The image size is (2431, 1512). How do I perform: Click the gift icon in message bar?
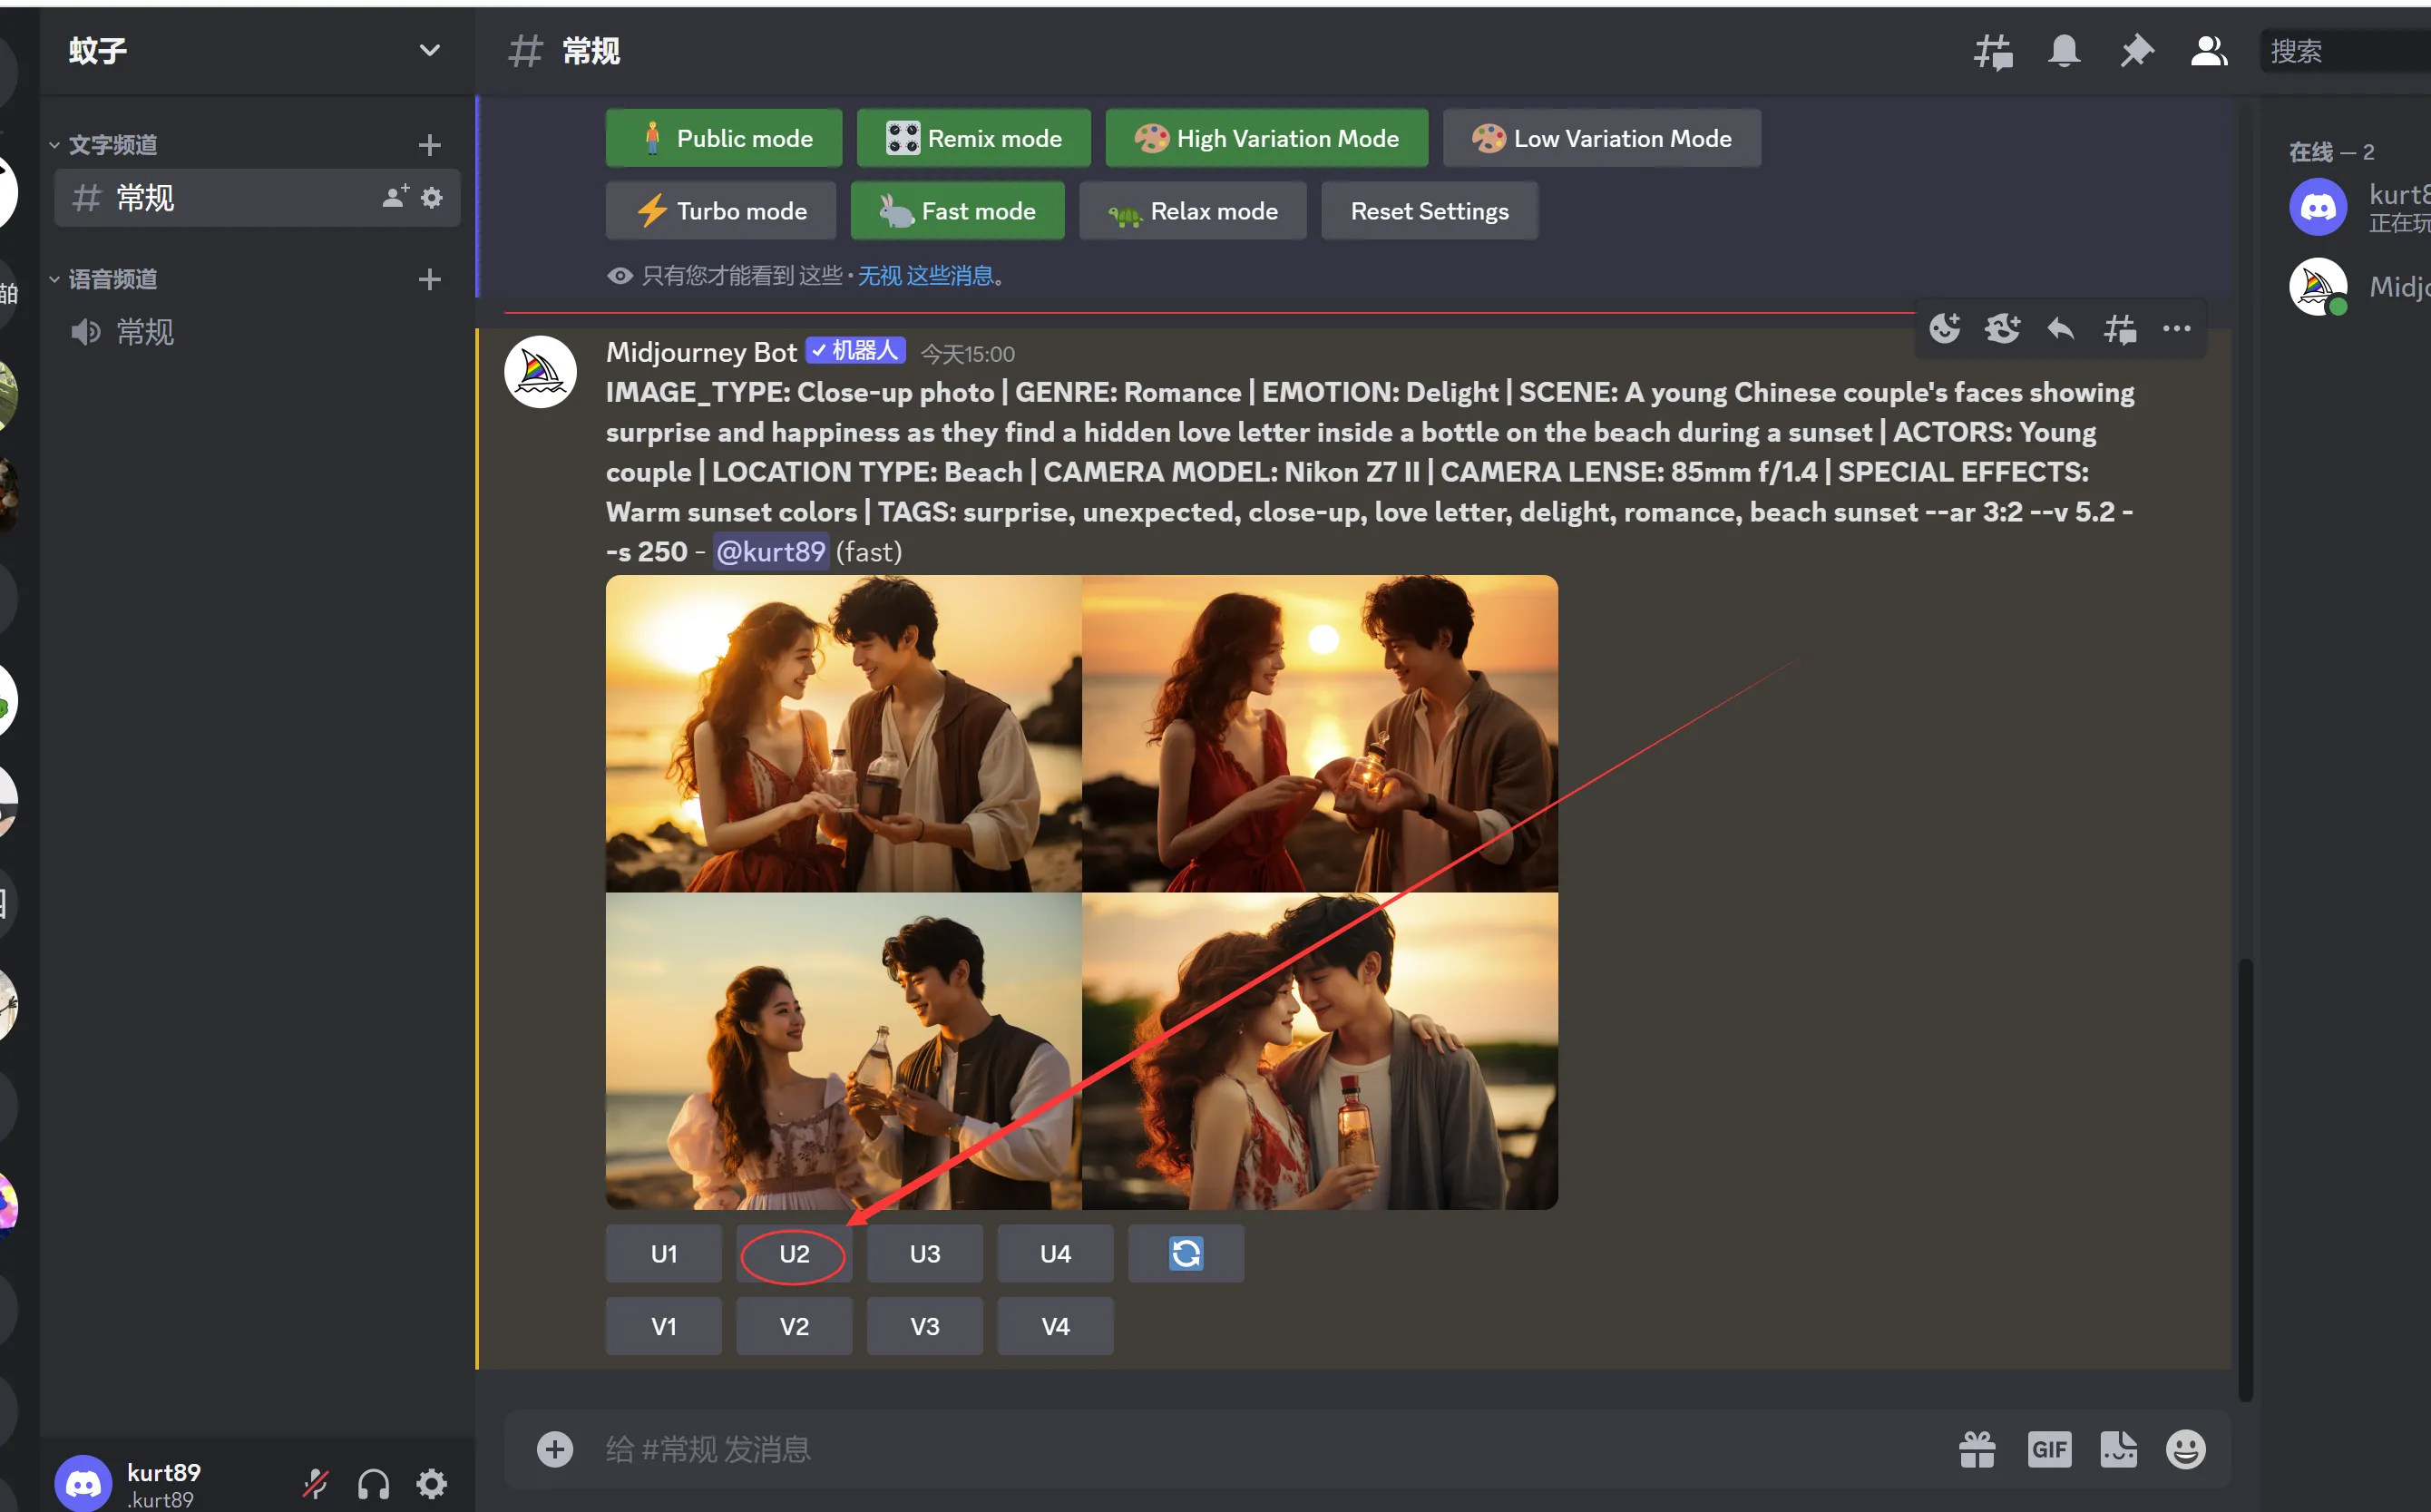click(x=1977, y=1449)
